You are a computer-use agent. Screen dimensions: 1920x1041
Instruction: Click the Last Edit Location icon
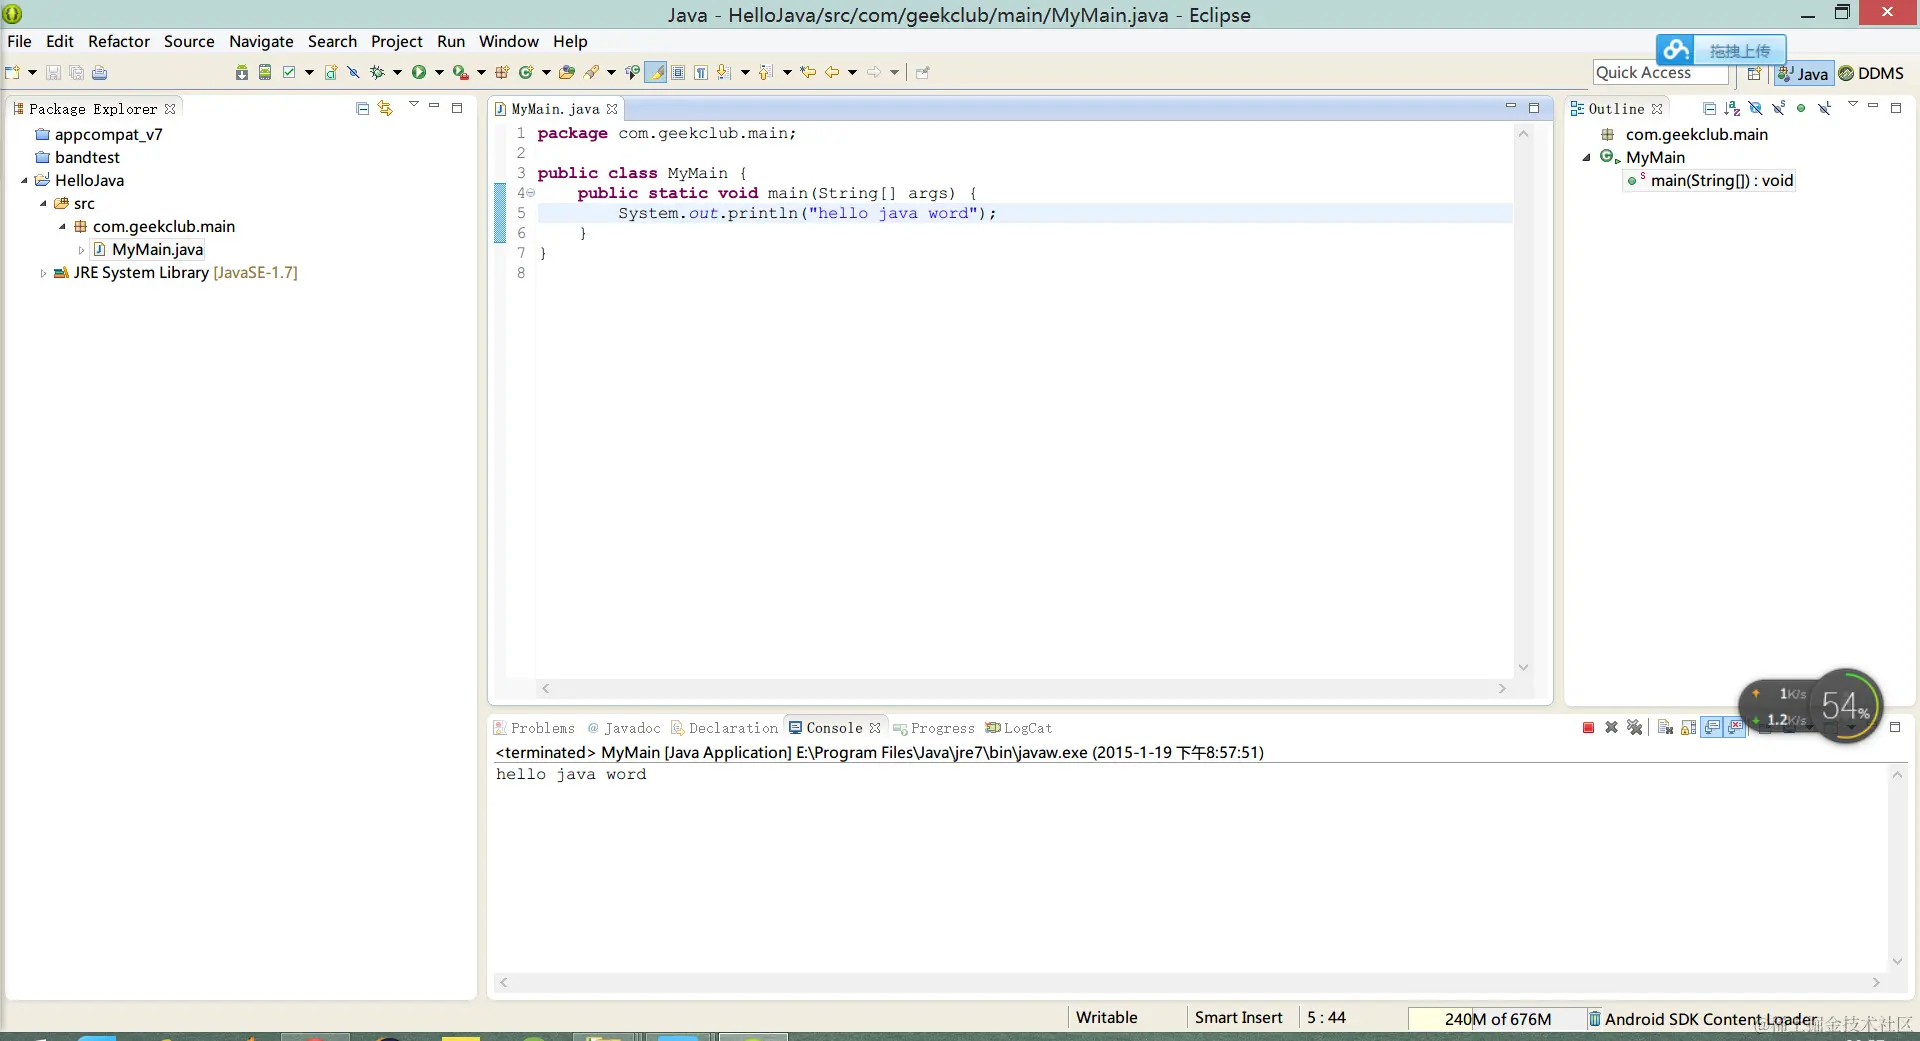808,72
